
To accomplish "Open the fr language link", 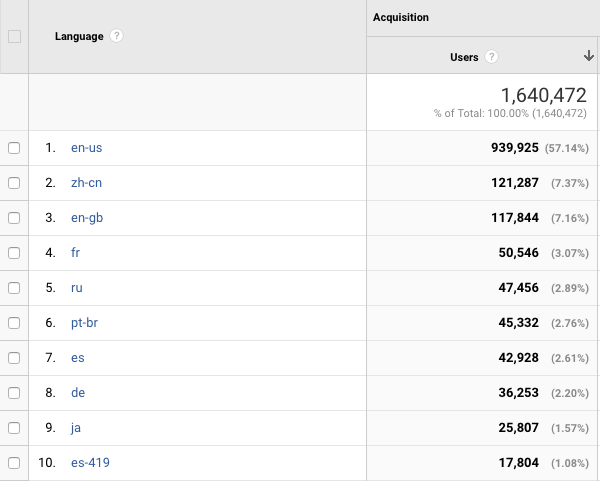I will [x=75, y=252].
